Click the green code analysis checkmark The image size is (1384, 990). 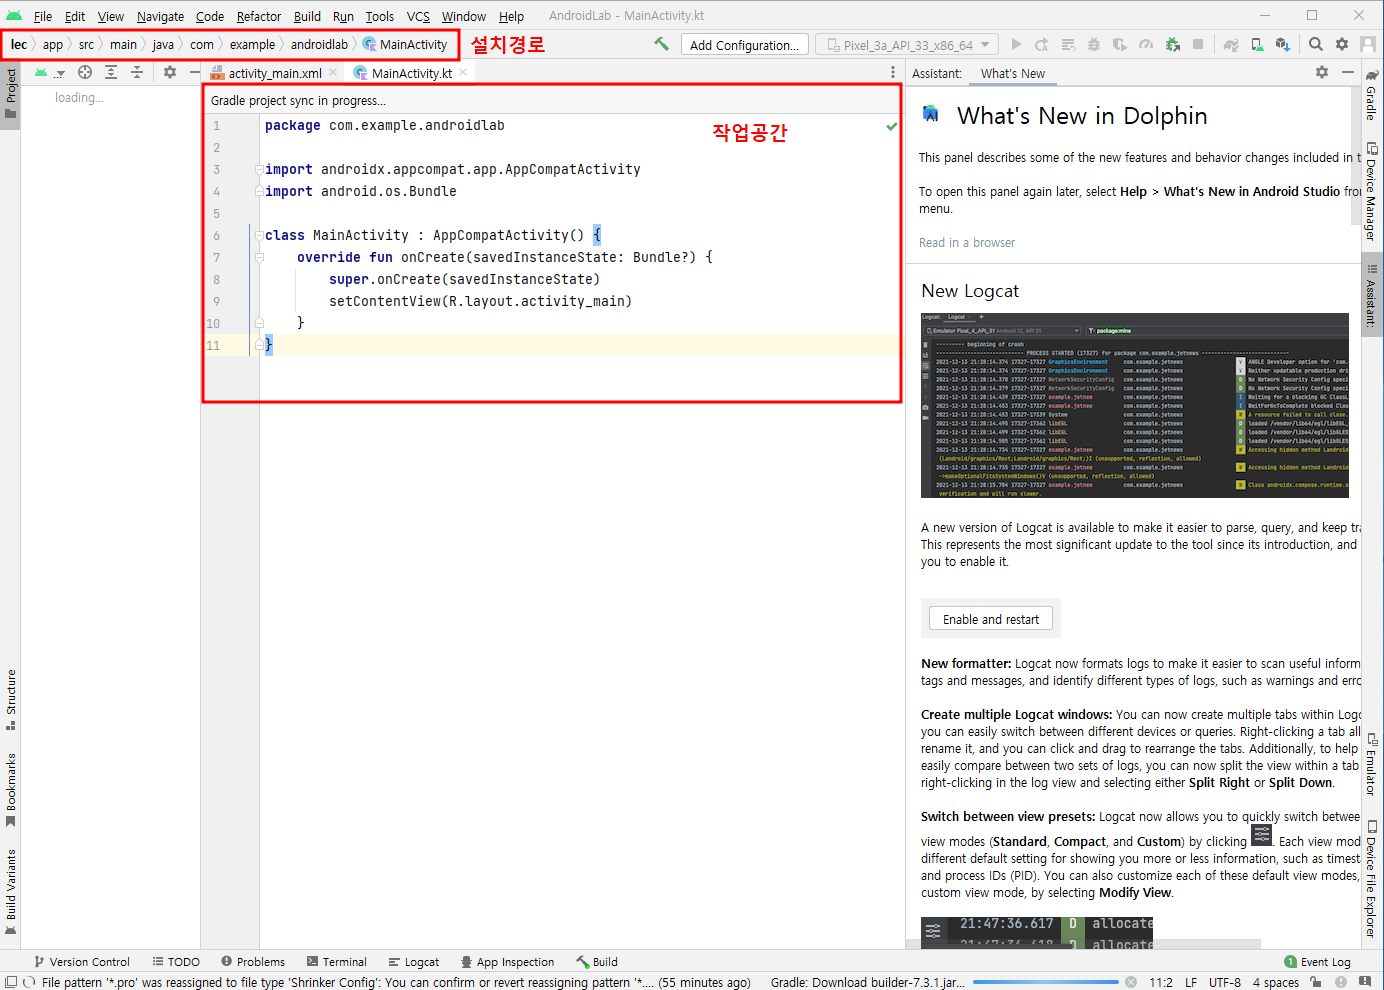point(892,126)
